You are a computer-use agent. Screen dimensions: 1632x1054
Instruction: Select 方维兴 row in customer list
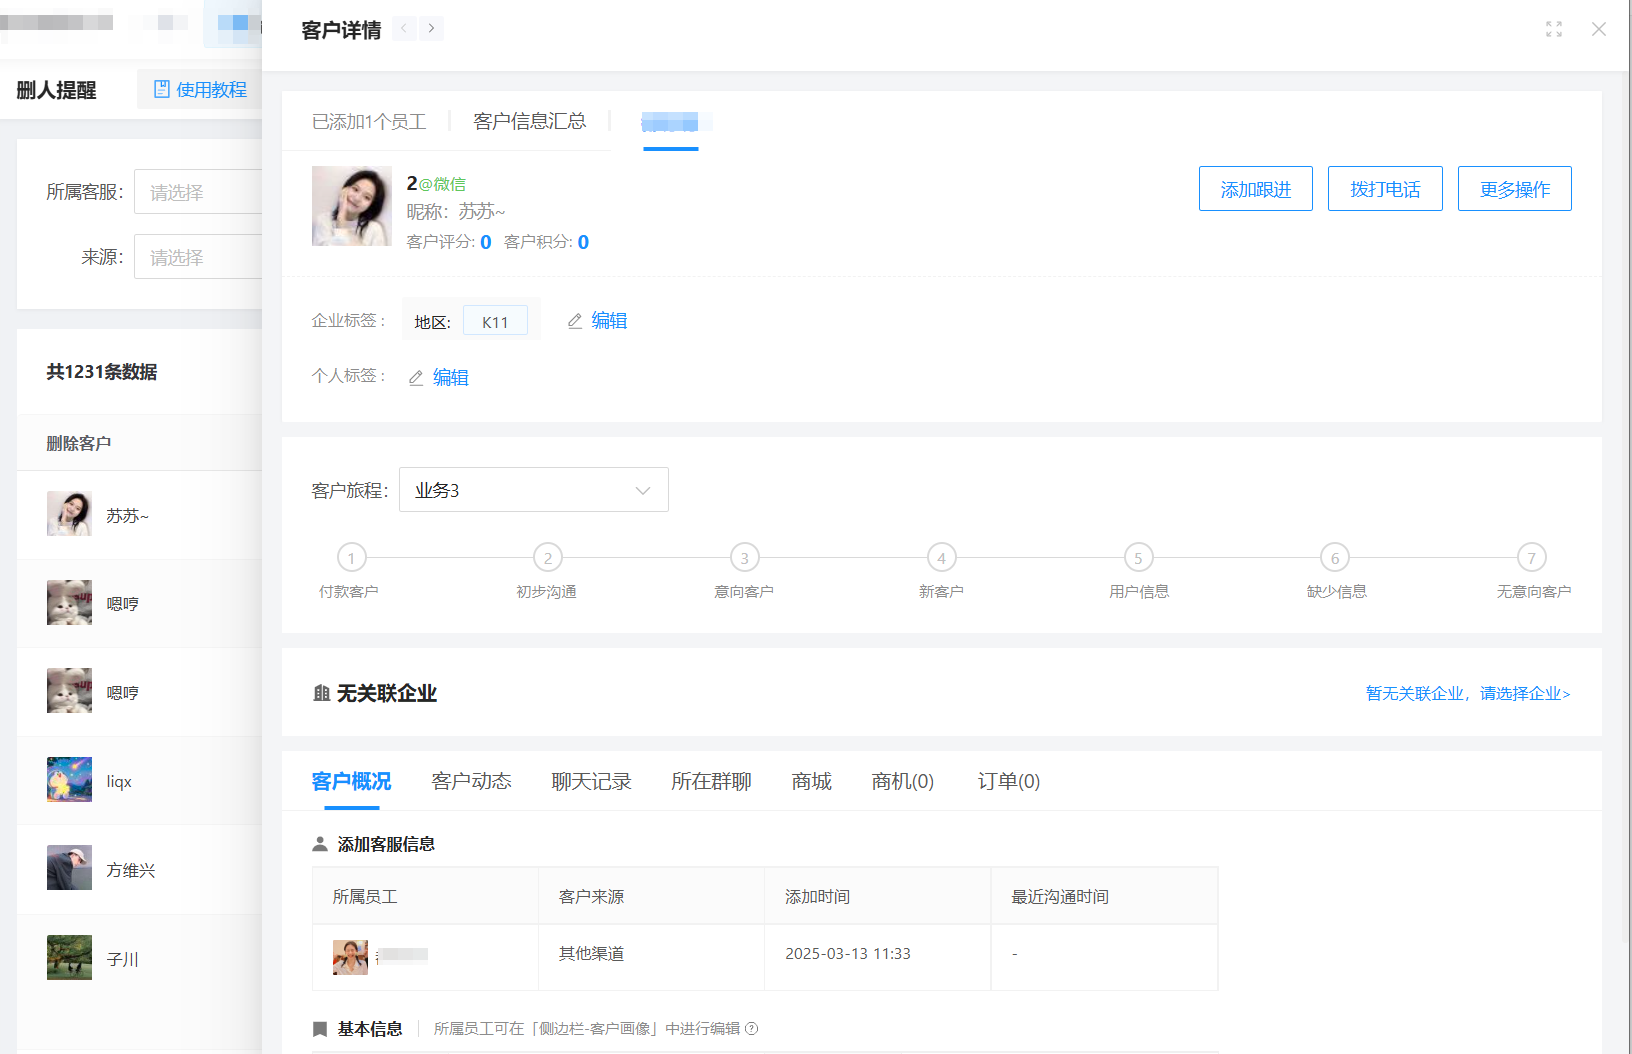point(140,870)
